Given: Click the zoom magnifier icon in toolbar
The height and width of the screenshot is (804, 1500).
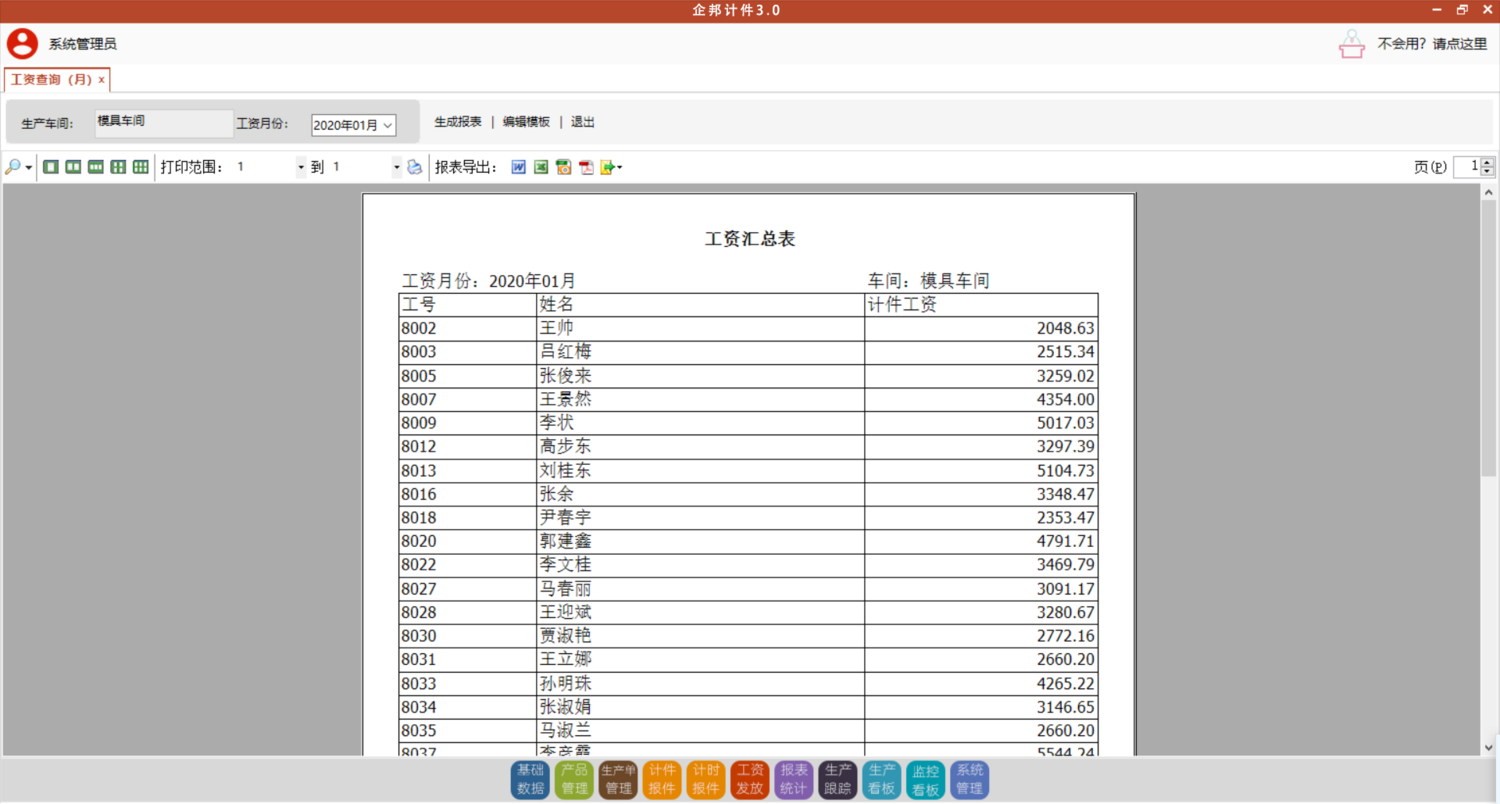Looking at the screenshot, I should [13, 167].
